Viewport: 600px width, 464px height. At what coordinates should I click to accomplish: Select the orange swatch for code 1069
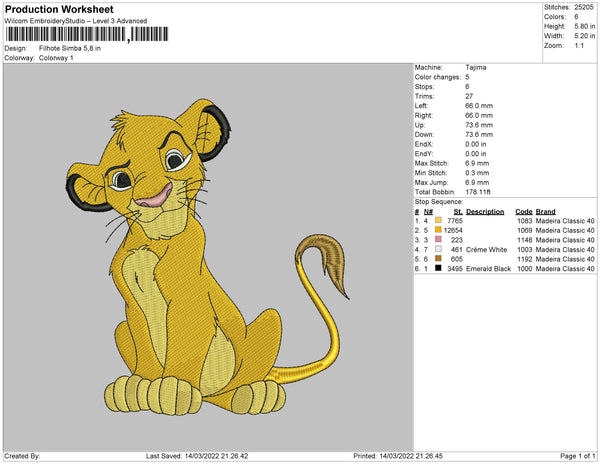pos(438,230)
